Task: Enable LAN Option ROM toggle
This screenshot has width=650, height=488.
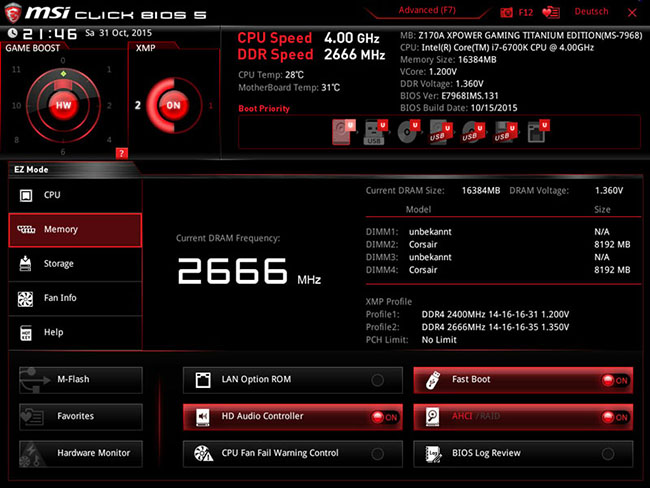Action: click(377, 380)
